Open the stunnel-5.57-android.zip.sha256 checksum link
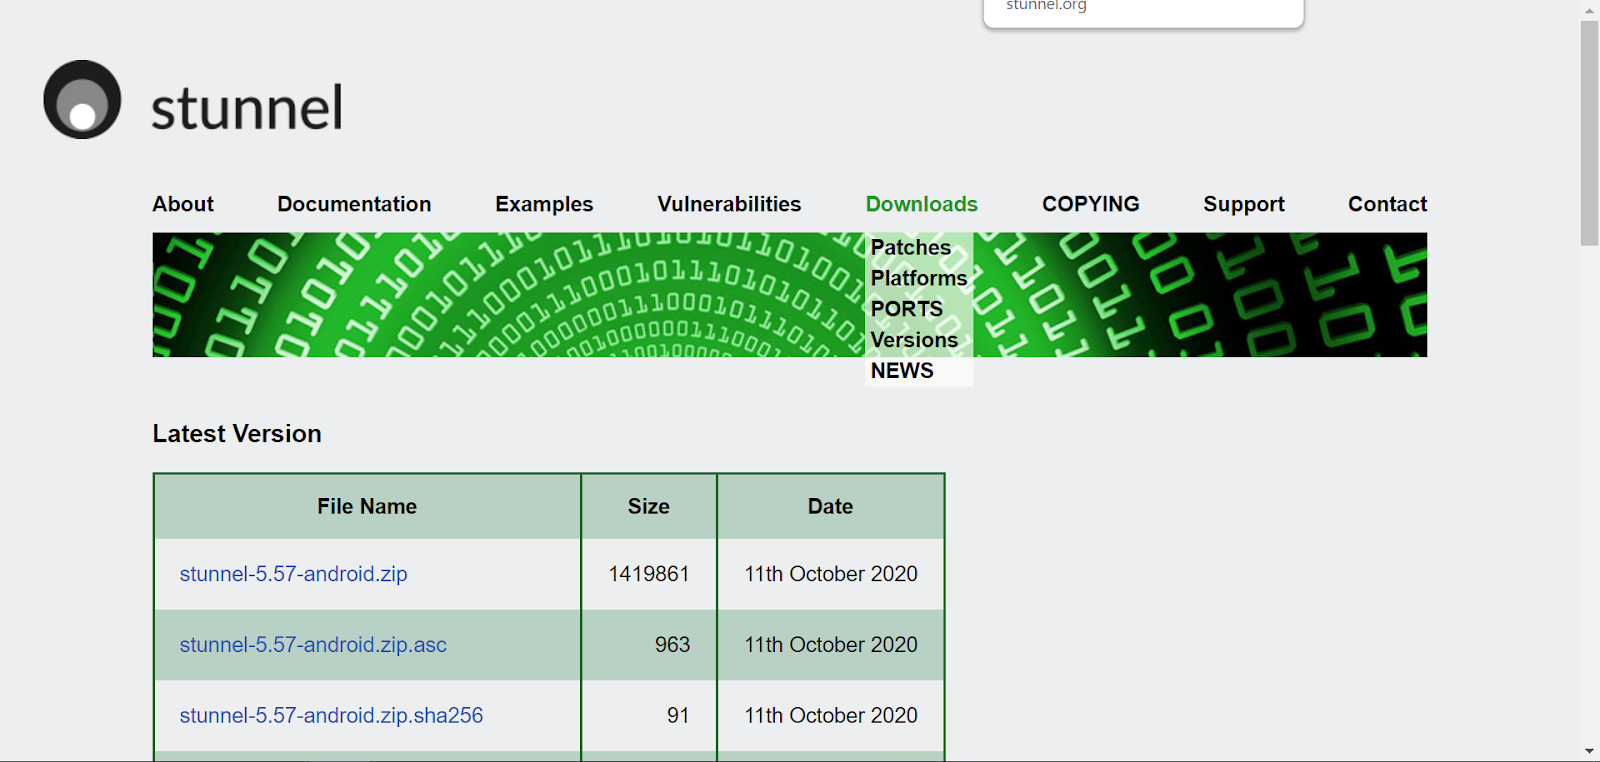Screen dimensions: 1600x762 coord(331,716)
